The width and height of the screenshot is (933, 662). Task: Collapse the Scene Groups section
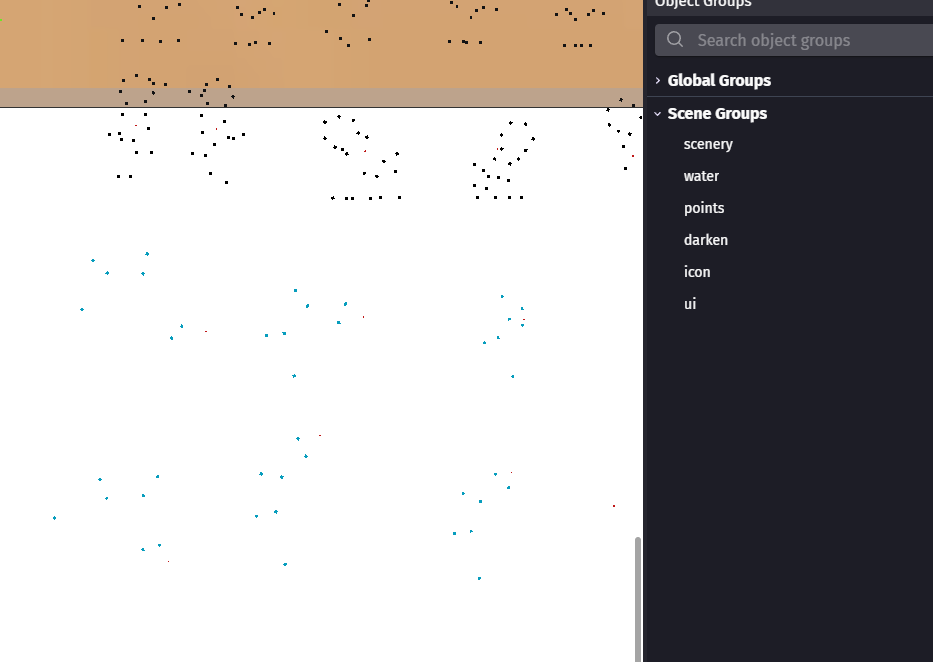658,114
